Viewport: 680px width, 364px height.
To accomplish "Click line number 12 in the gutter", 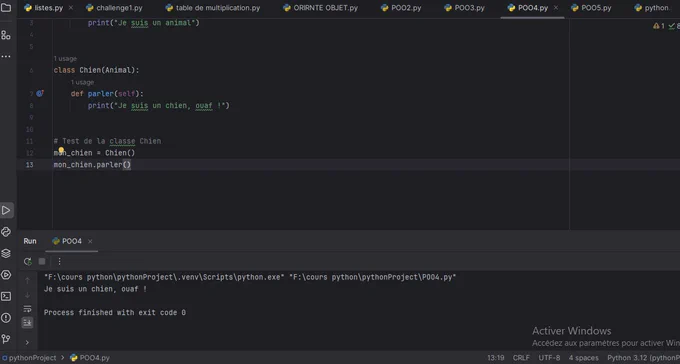I will (x=29, y=153).
